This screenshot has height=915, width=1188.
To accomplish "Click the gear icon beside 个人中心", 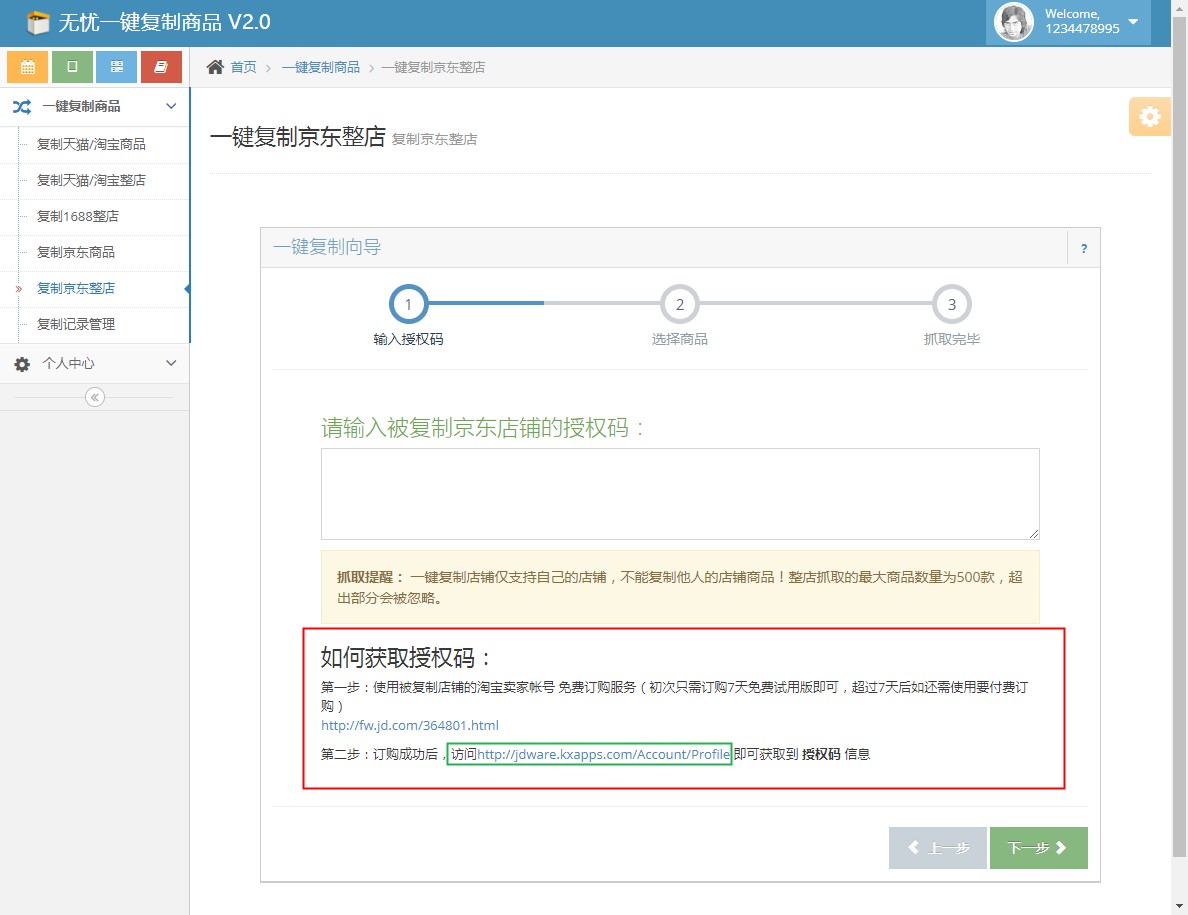I will (22, 364).
